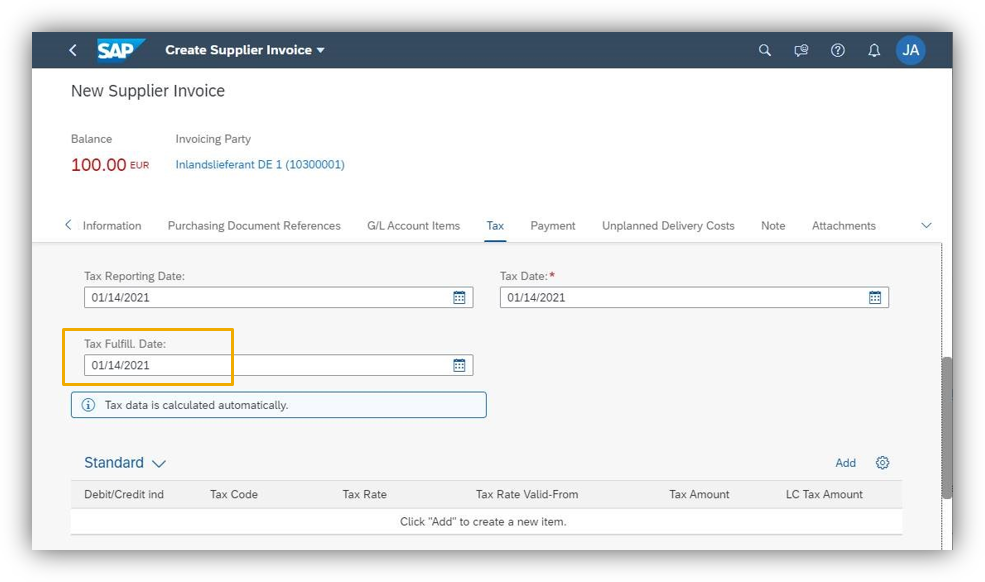The image size is (985, 582).
Task: Expand the Standard view variant dropdown
Action: [x=158, y=464]
